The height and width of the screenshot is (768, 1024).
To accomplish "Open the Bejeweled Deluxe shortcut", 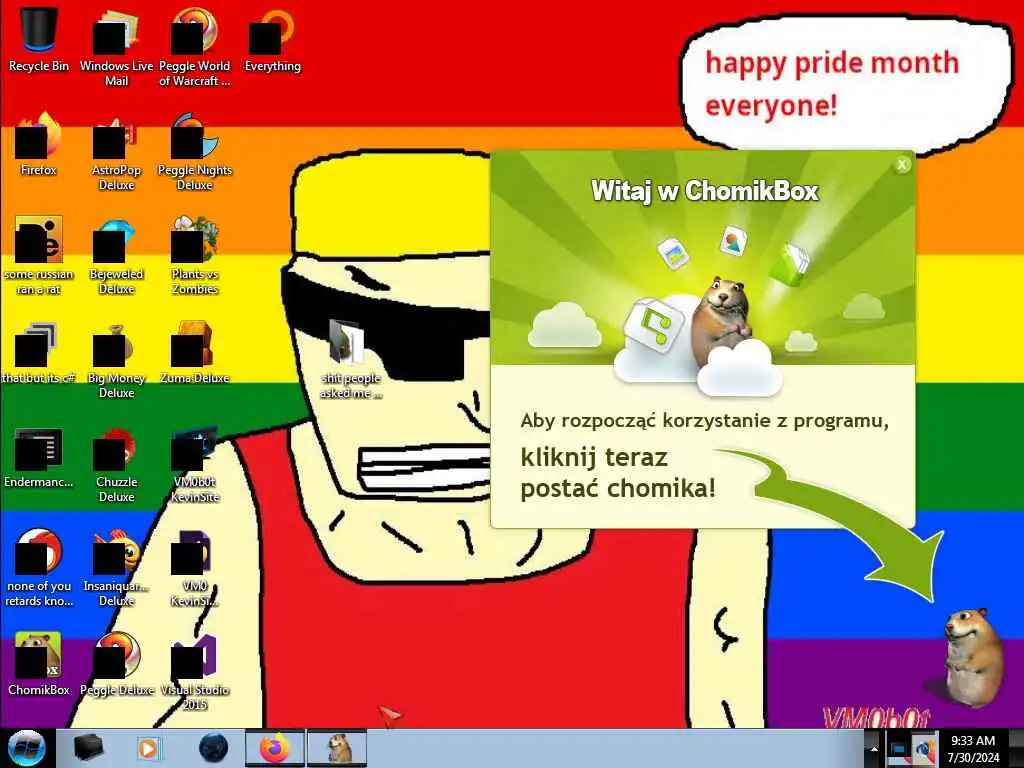I will (x=116, y=256).
